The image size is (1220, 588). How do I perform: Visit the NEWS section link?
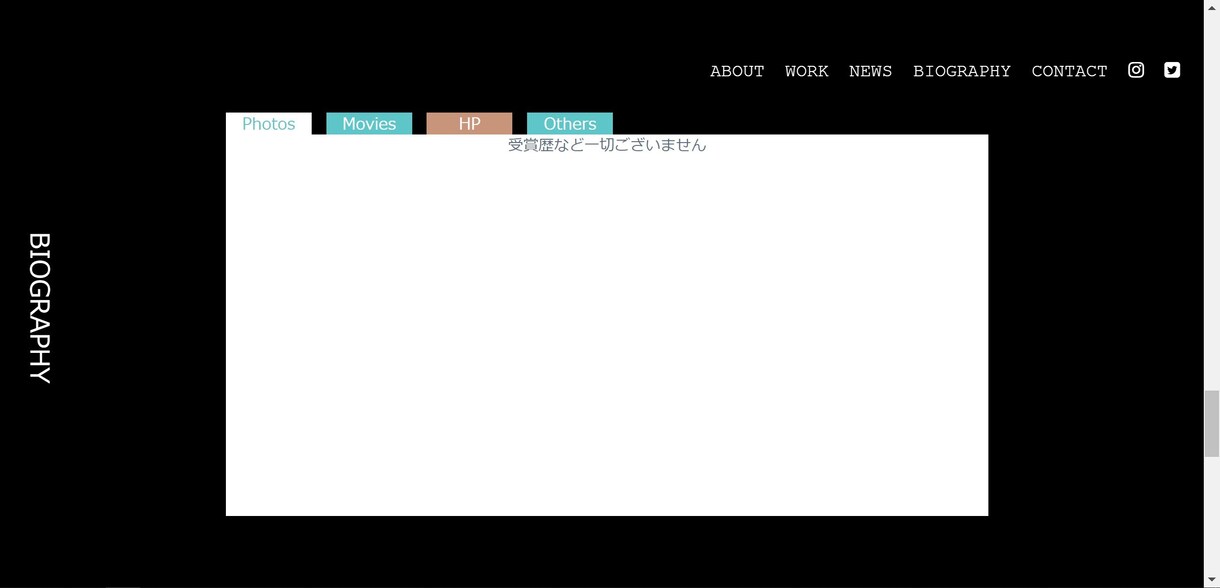point(870,71)
